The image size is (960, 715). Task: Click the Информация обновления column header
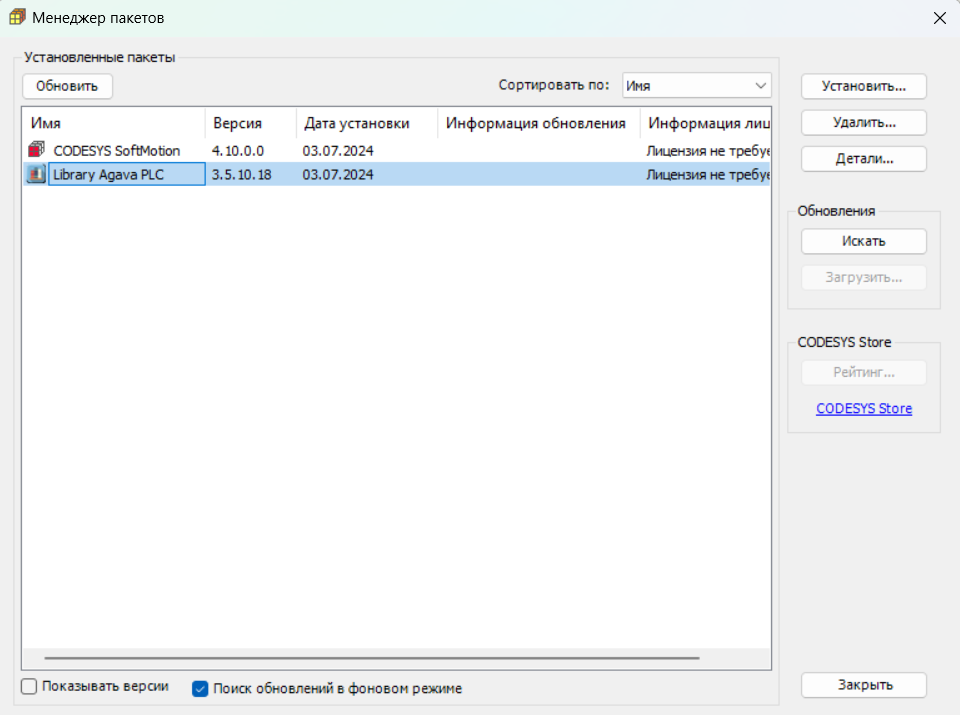click(x=538, y=123)
